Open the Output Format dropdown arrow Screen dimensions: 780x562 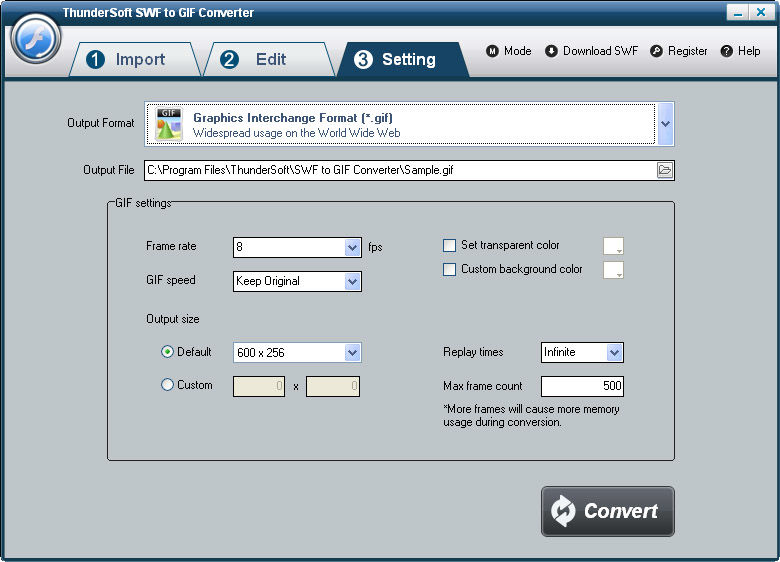[666, 124]
